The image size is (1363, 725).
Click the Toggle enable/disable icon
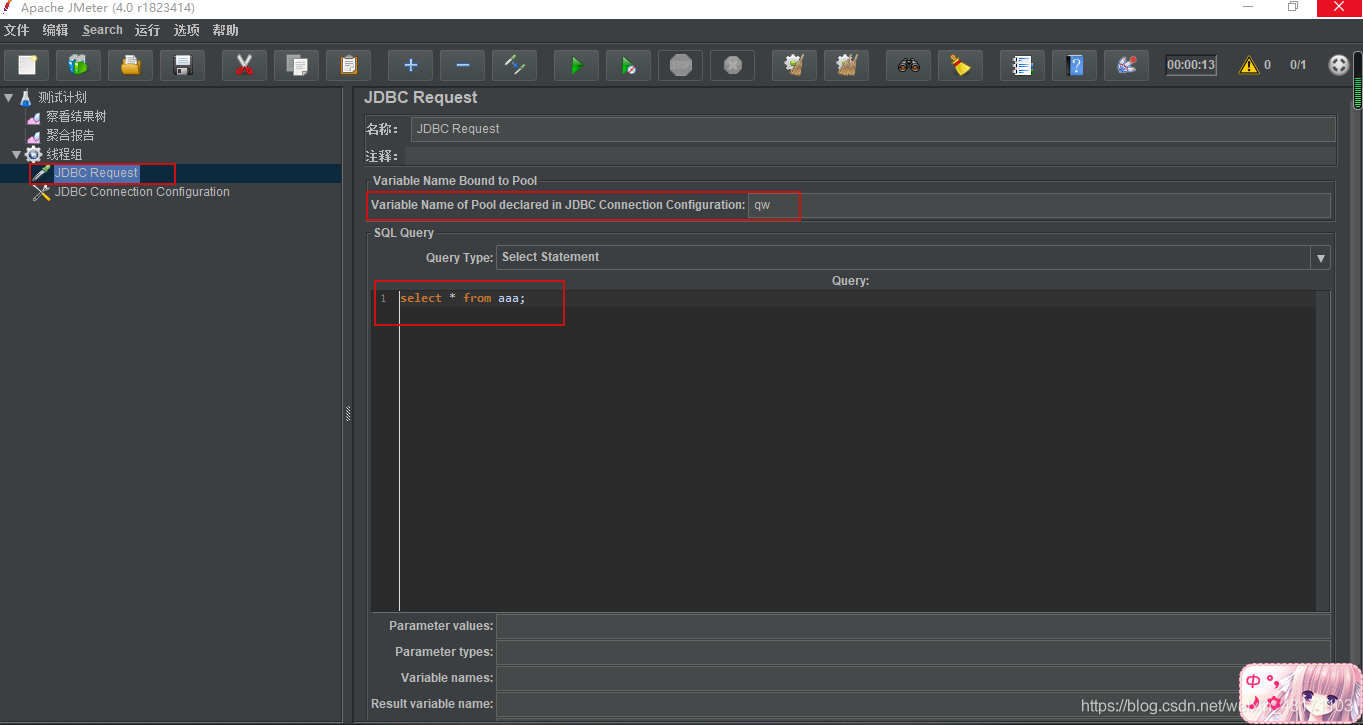click(x=514, y=65)
